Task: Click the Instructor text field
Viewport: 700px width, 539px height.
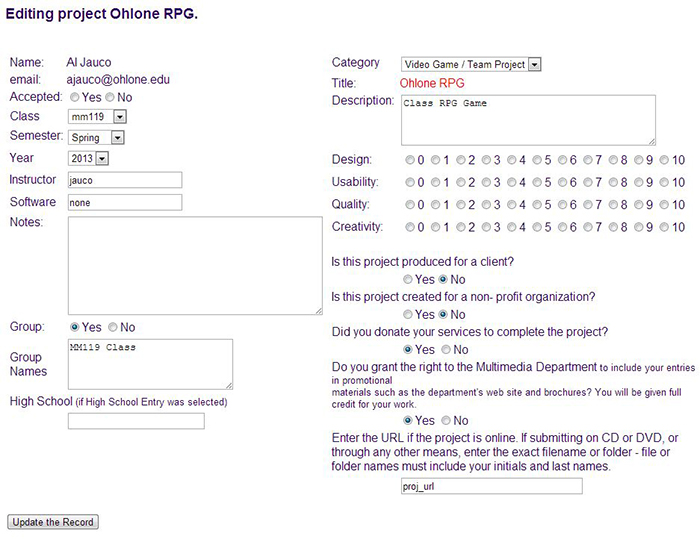Action: [x=124, y=180]
